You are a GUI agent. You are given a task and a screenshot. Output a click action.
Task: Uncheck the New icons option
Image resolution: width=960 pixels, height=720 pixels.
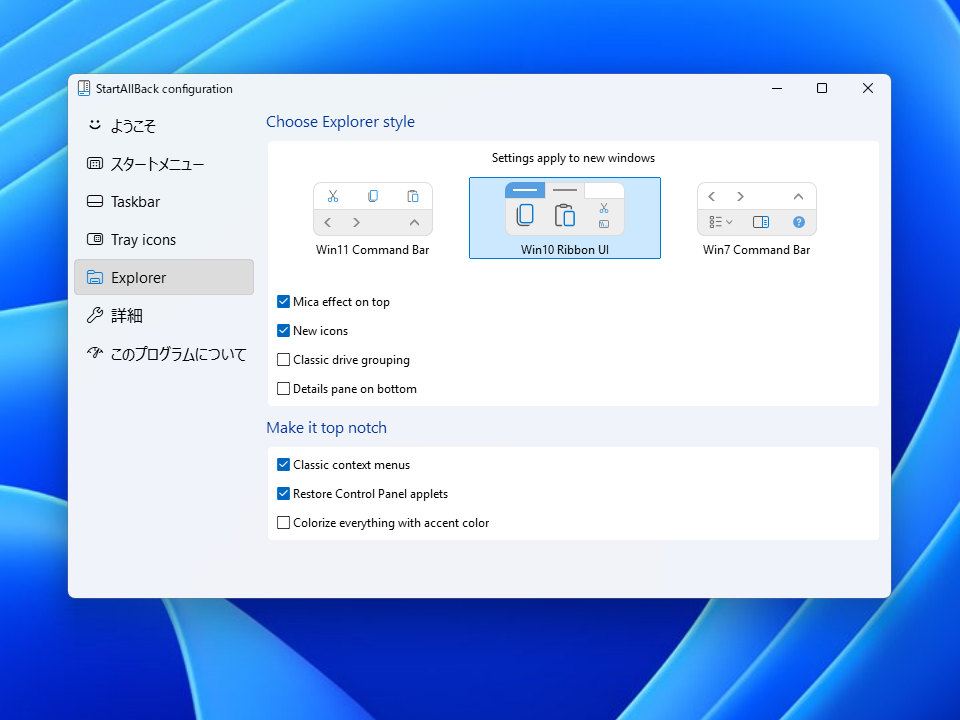click(x=283, y=331)
